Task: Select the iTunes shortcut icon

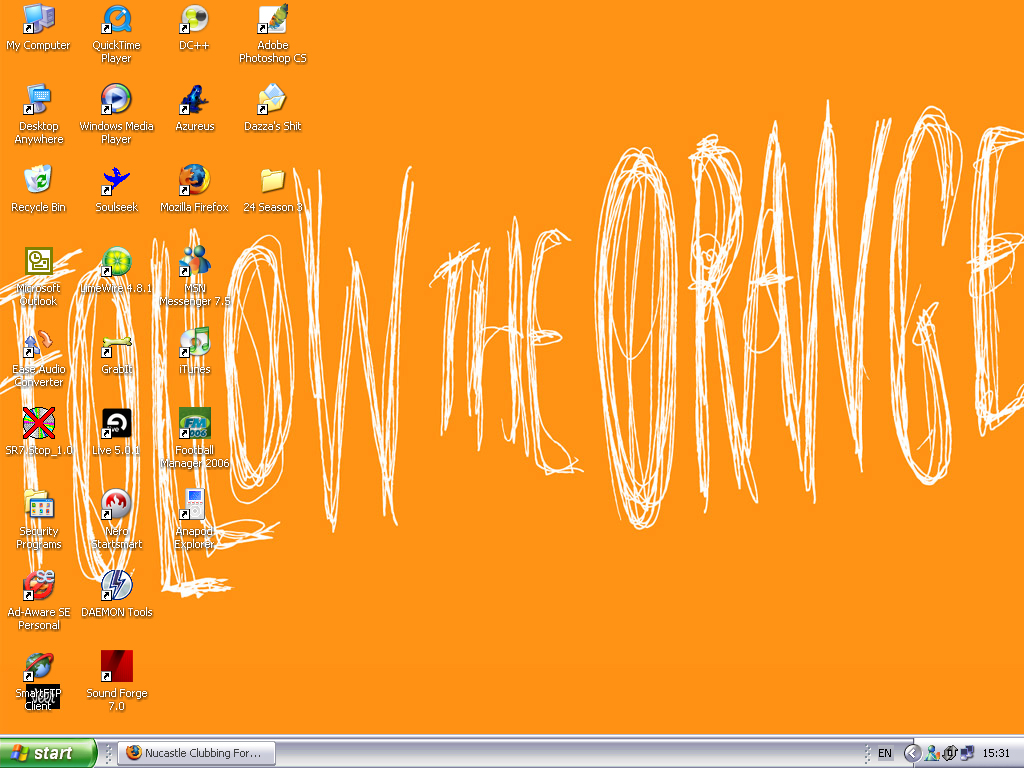Action: click(194, 343)
